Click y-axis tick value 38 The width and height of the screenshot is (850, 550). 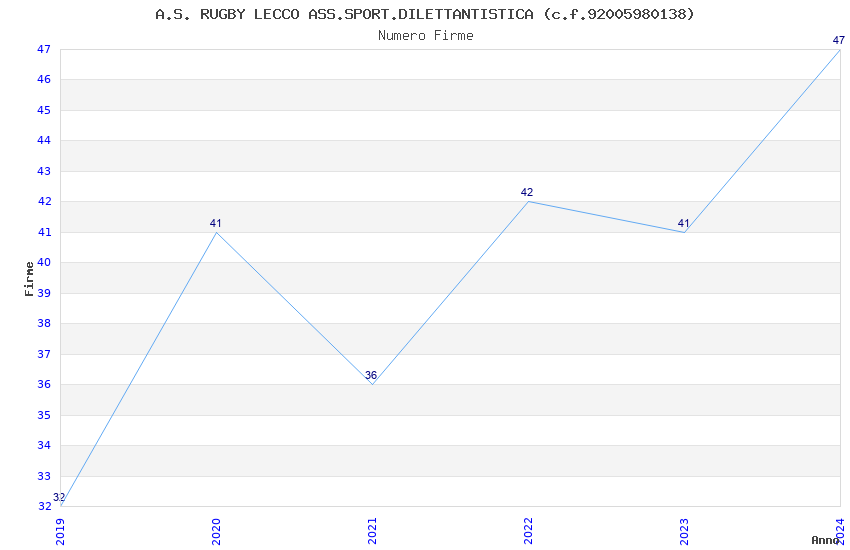click(44, 323)
